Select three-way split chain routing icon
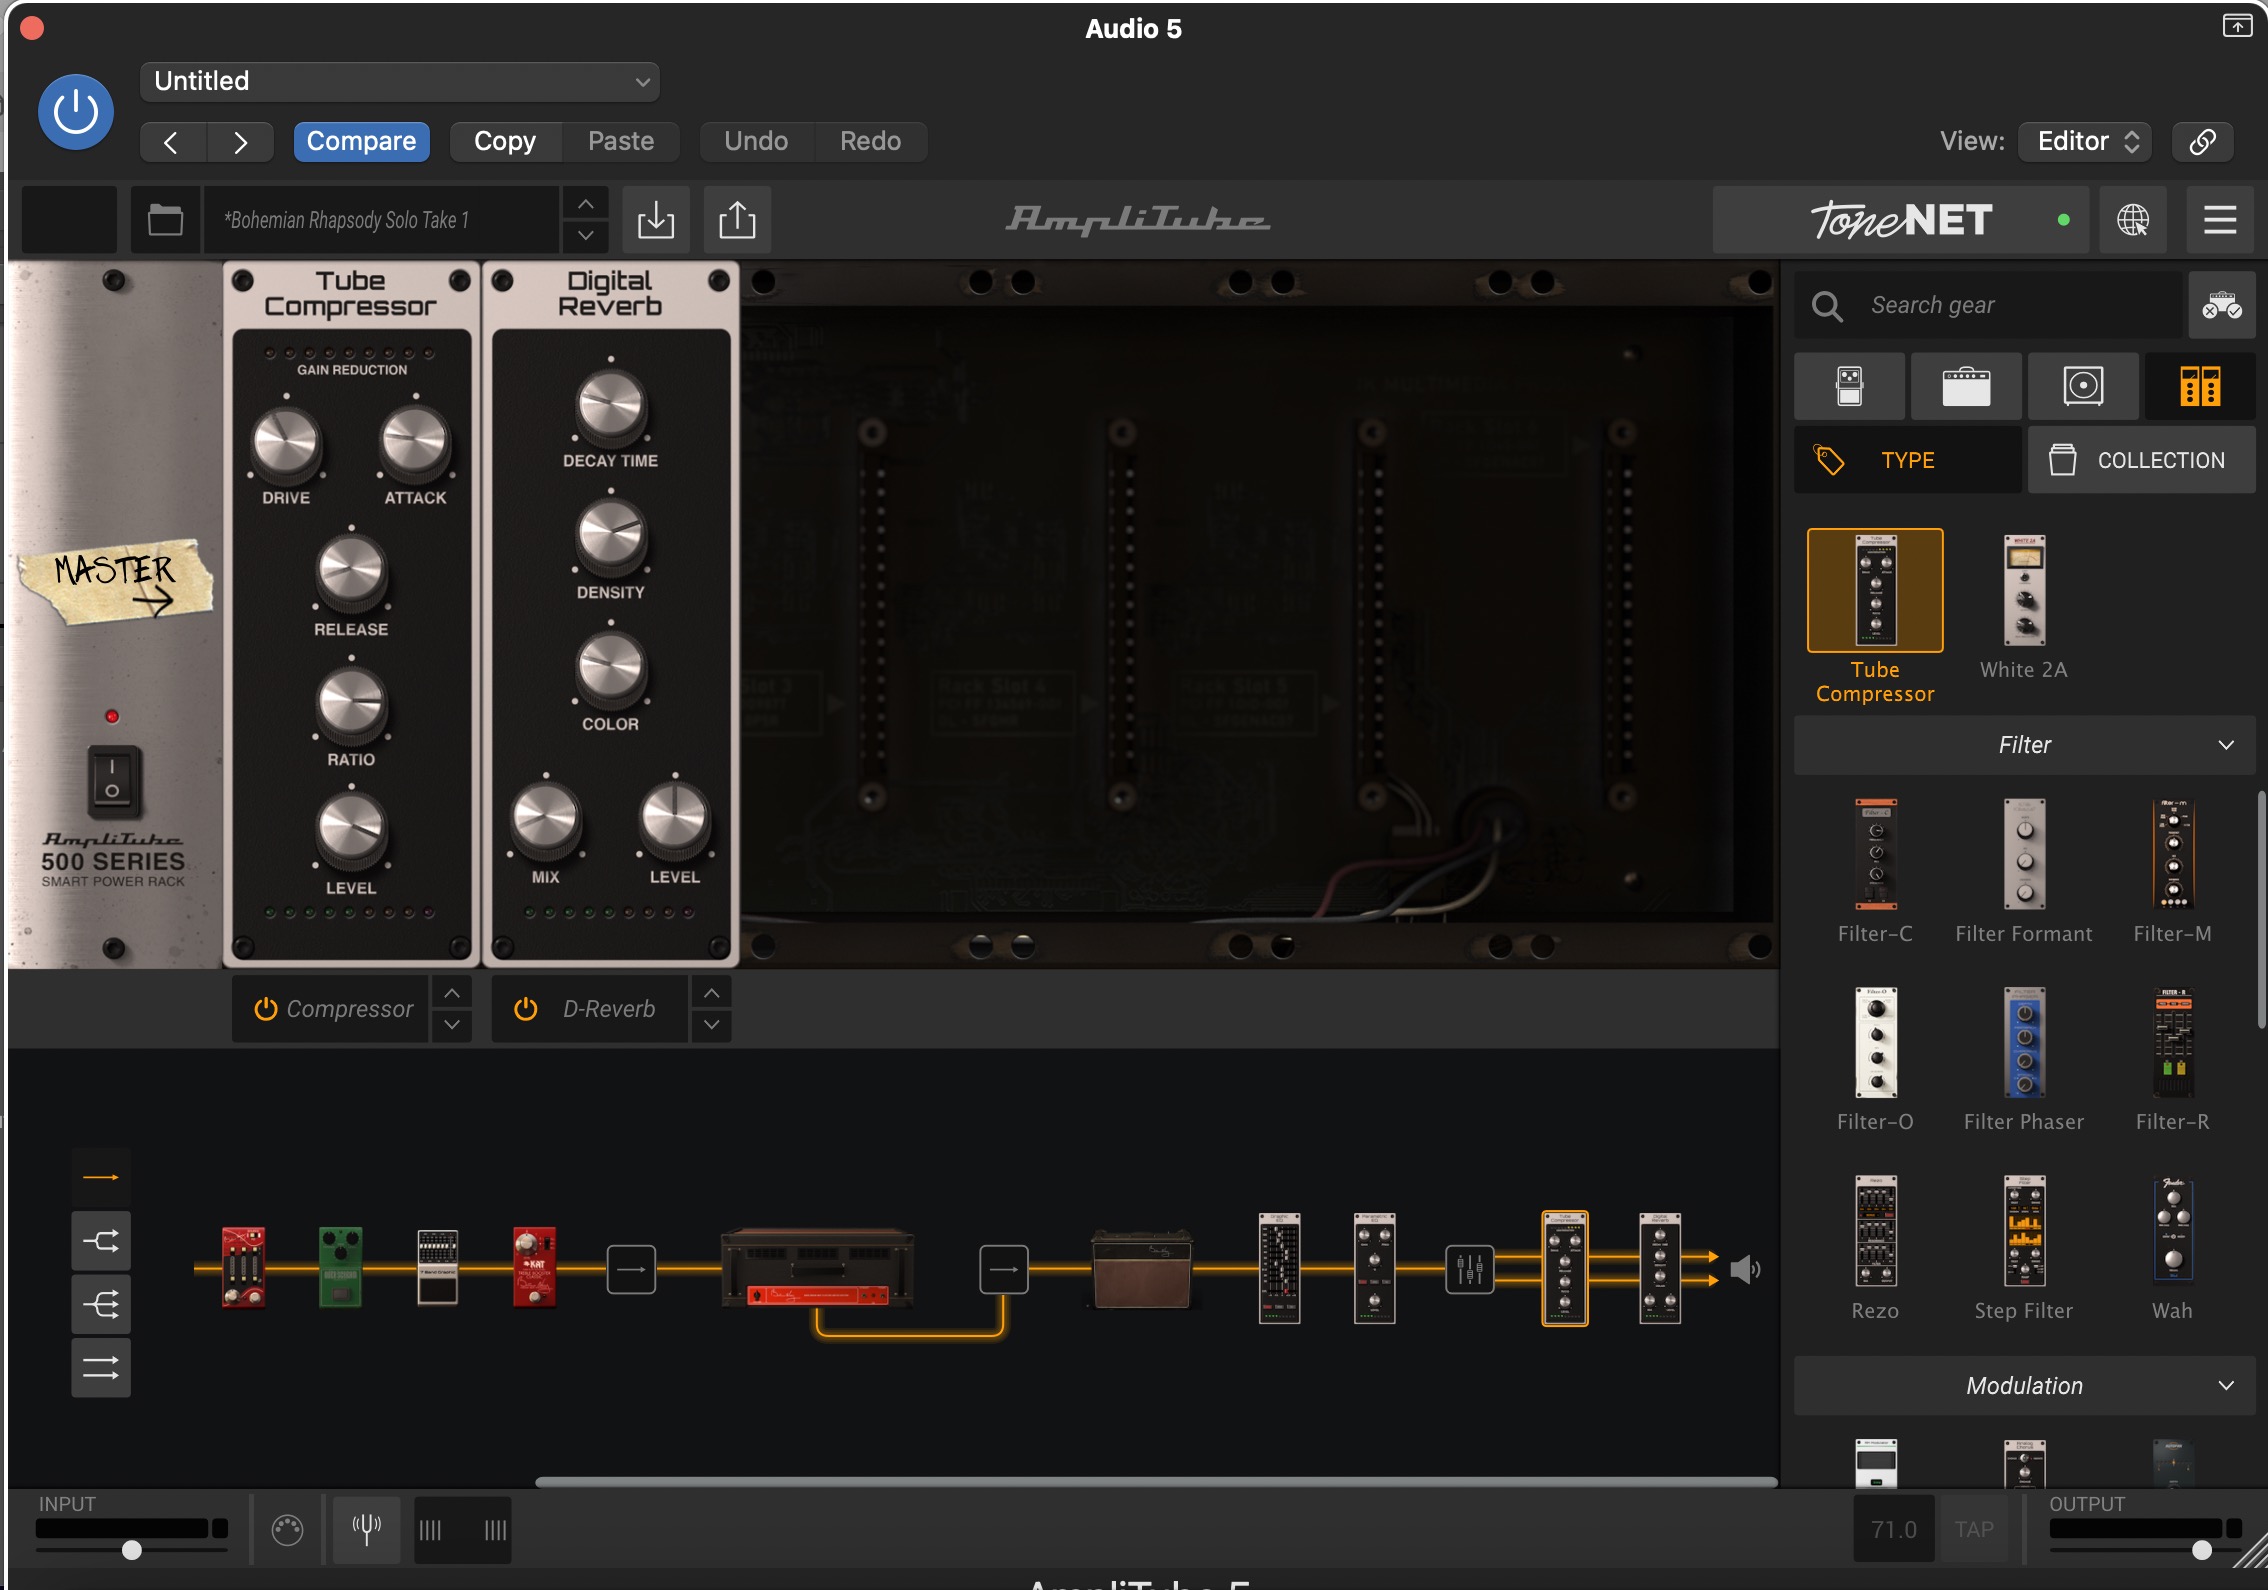This screenshot has width=2268, height=1590. click(x=100, y=1304)
